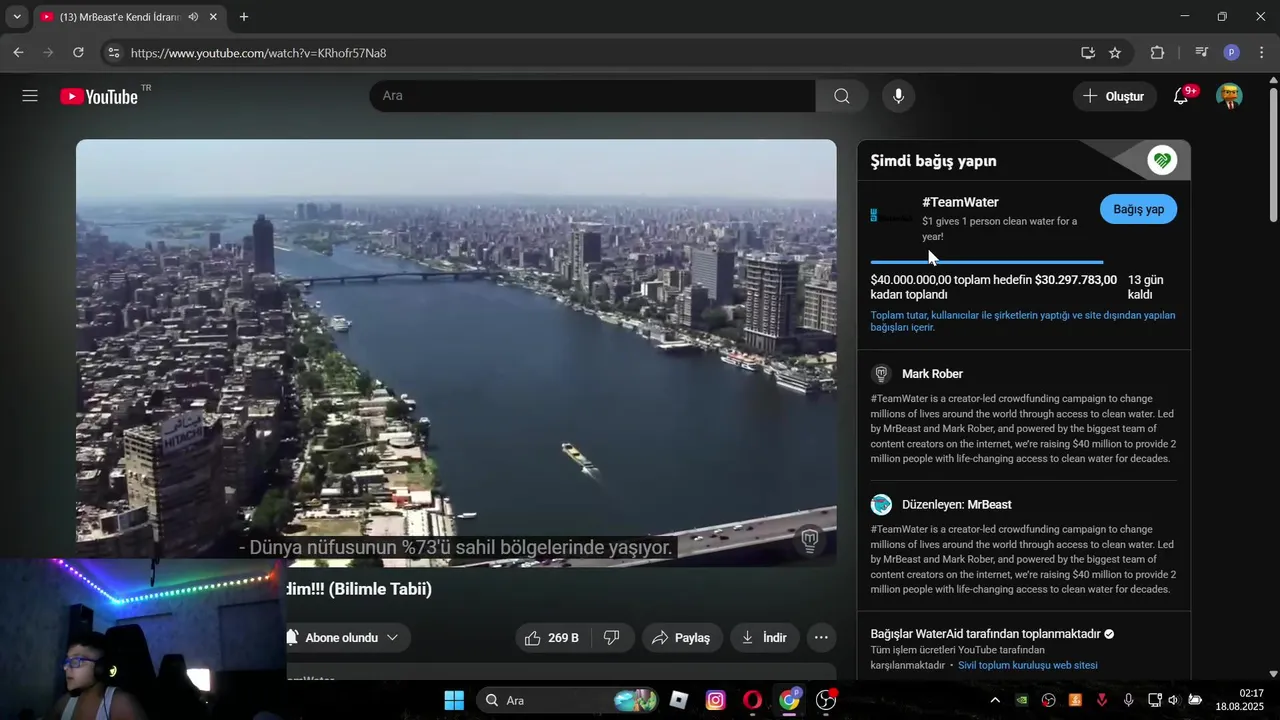The height and width of the screenshot is (720, 1280).
Task: Mute tab via speaker icon
Action: [x=193, y=17]
